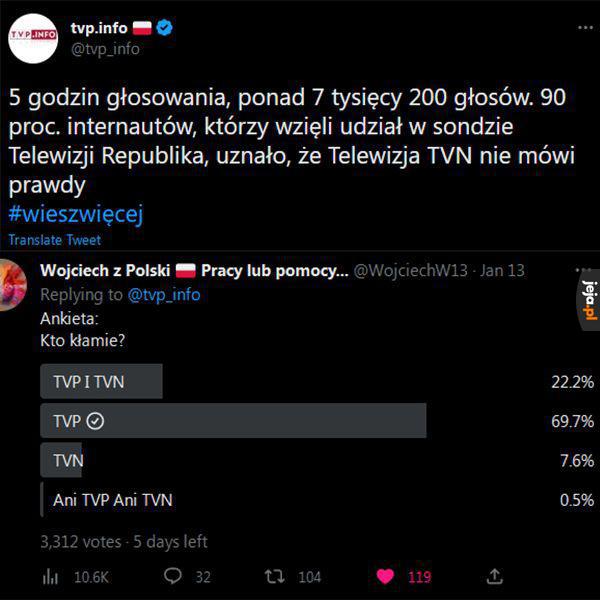Image resolution: width=600 pixels, height=600 pixels.
Task: Open the tvp.info profile avatar
Action: 33,38
